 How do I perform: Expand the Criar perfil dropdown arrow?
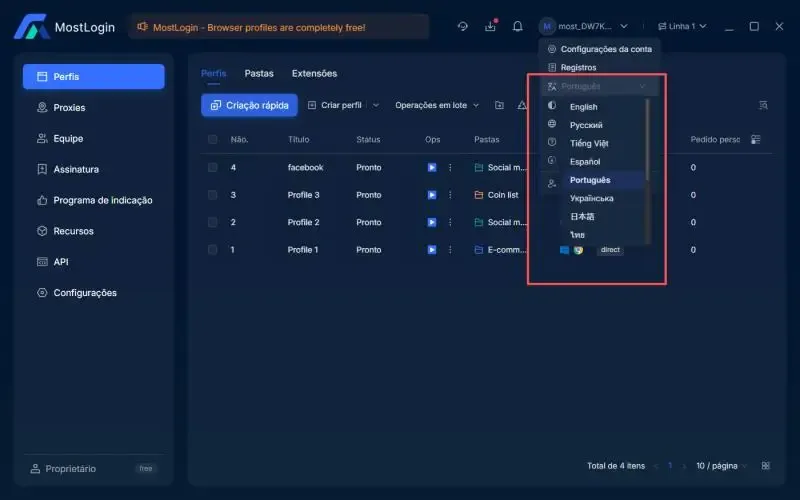[376, 105]
